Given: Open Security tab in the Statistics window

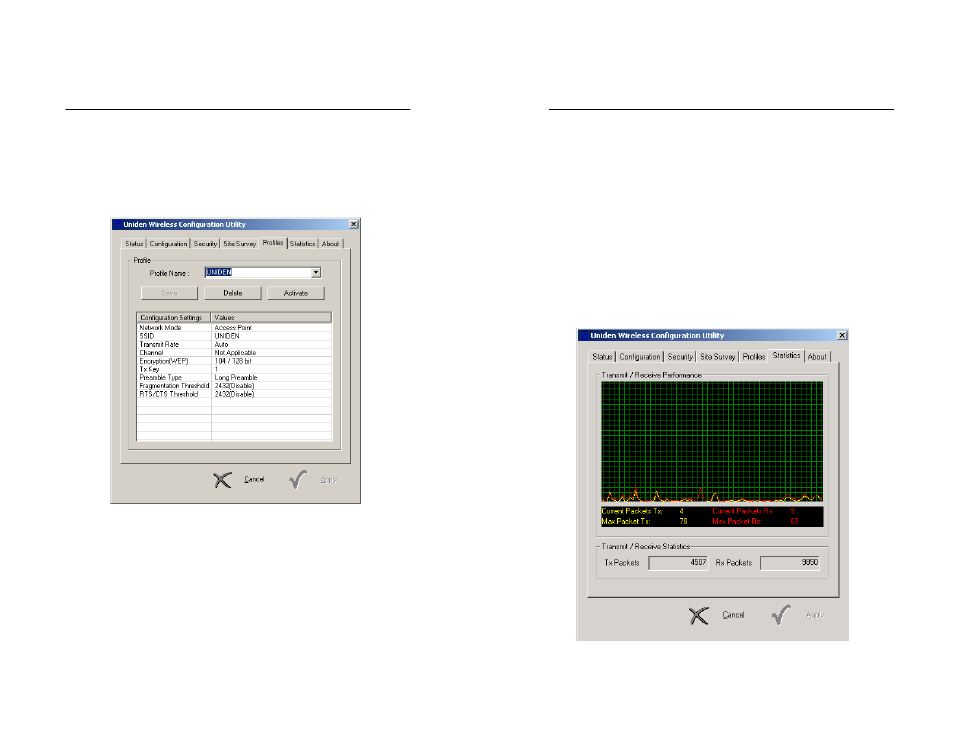Looking at the screenshot, I should [680, 357].
